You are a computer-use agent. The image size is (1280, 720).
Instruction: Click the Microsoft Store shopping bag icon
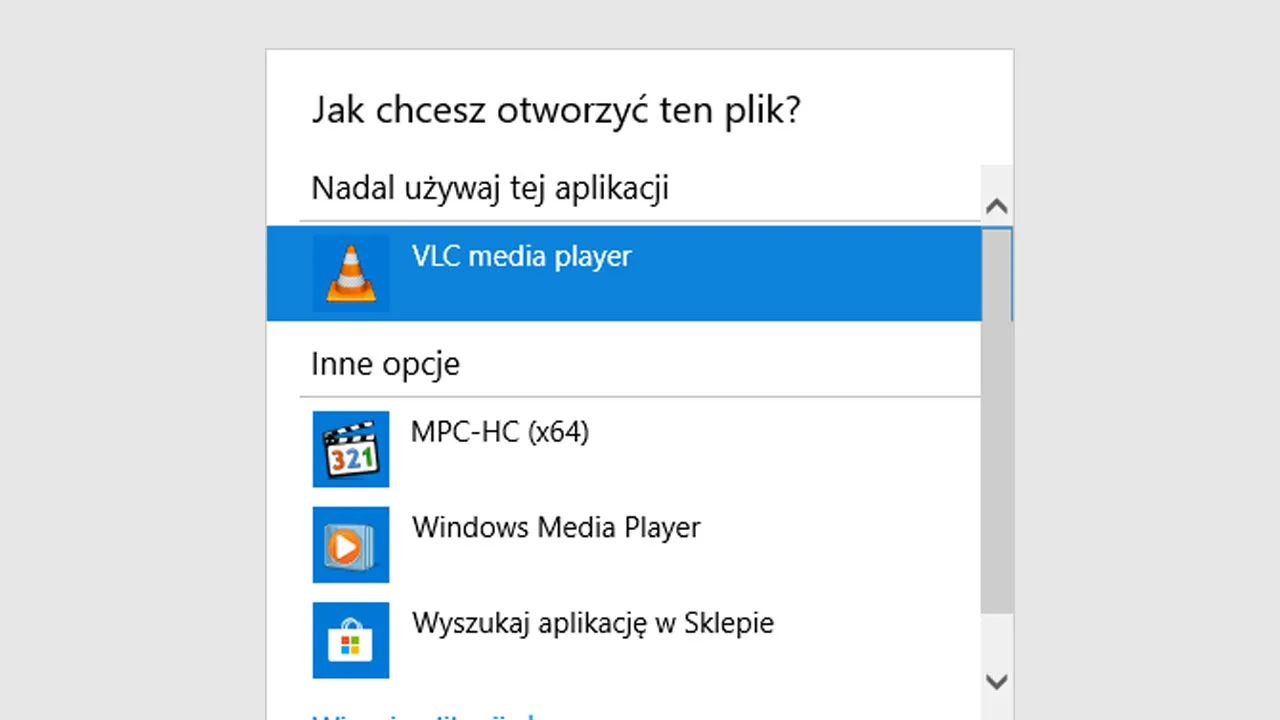[x=351, y=640]
